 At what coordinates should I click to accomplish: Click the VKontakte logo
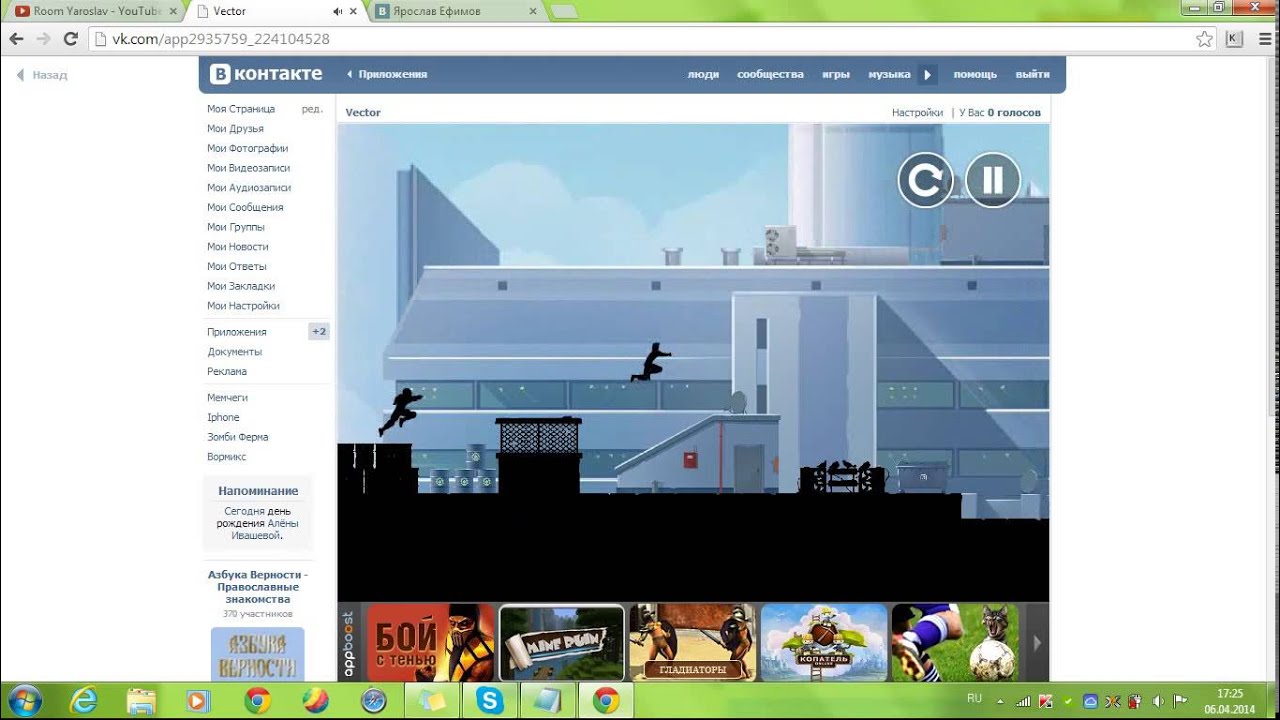coord(266,74)
